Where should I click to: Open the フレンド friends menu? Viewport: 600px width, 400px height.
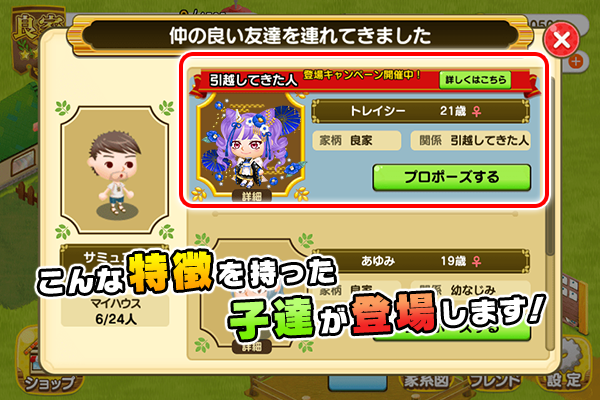pyautogui.click(x=496, y=381)
